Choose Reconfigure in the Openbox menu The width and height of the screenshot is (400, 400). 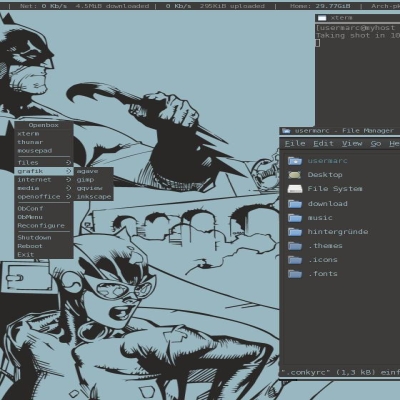43,226
